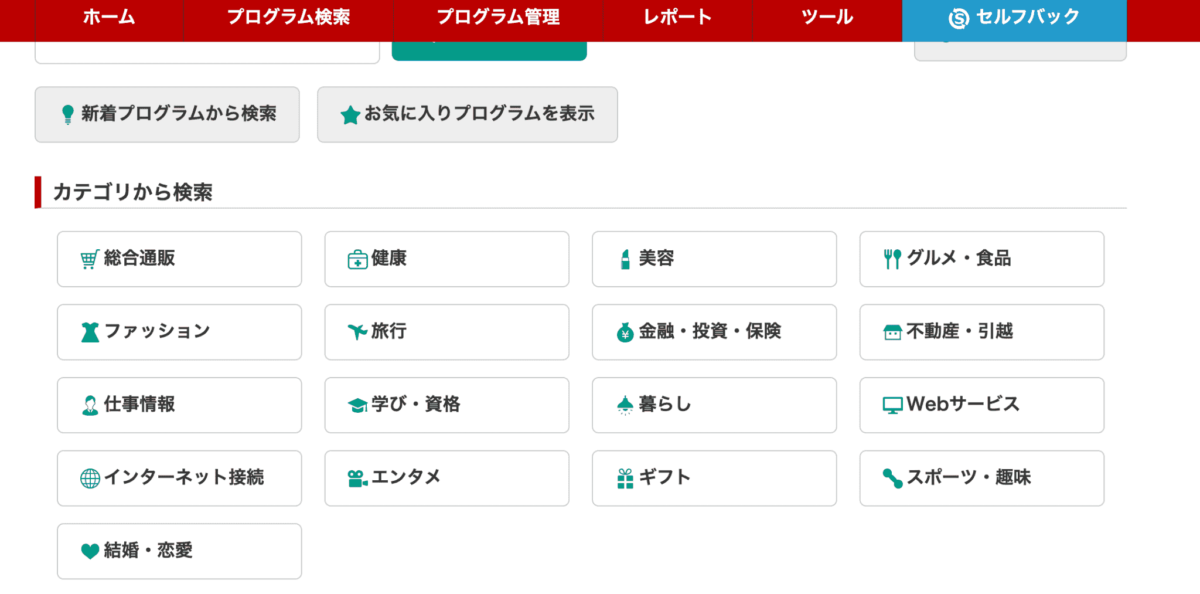Select the ファッション category button
1200x594 pixels.
coord(179,332)
